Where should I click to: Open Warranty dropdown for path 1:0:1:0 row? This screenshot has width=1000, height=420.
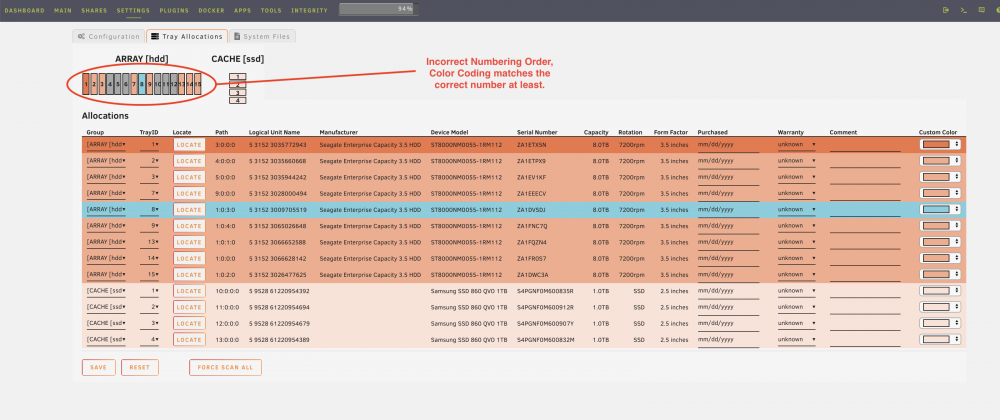[x=797, y=242]
